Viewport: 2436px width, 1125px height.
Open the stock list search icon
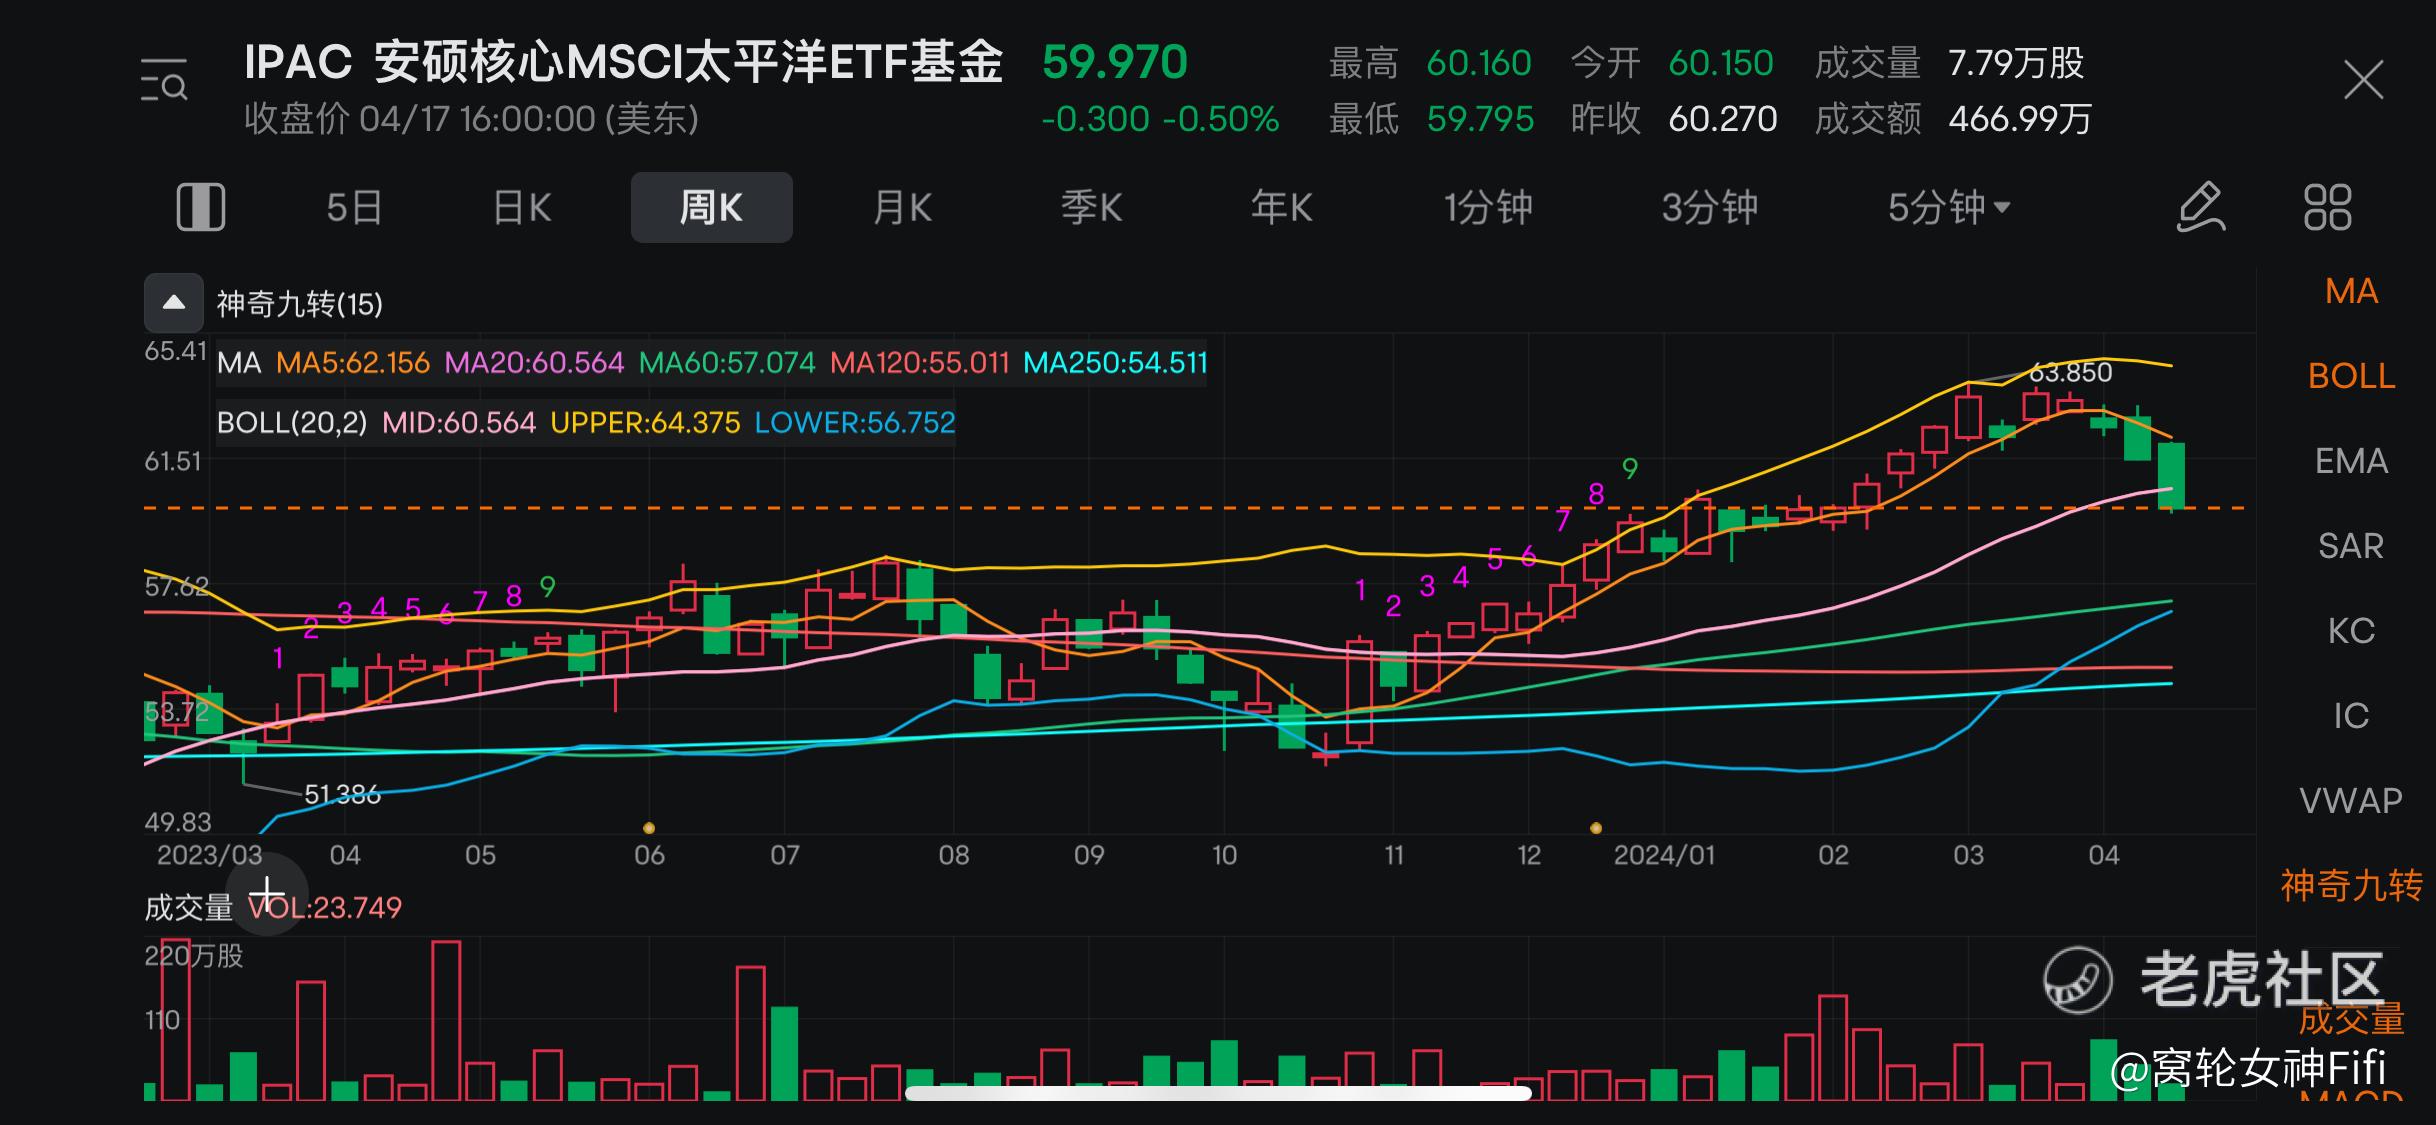pyautogui.click(x=164, y=81)
